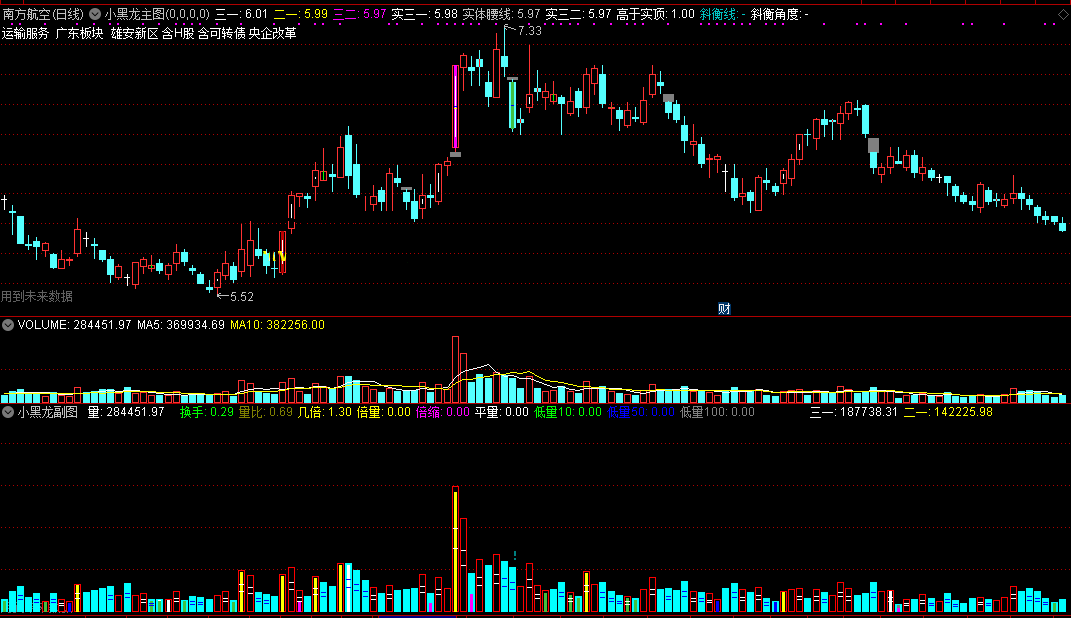Viewport: 1071px width, 618px height.
Task: Select the green-filled candlestick near the peak
Action: click(512, 104)
